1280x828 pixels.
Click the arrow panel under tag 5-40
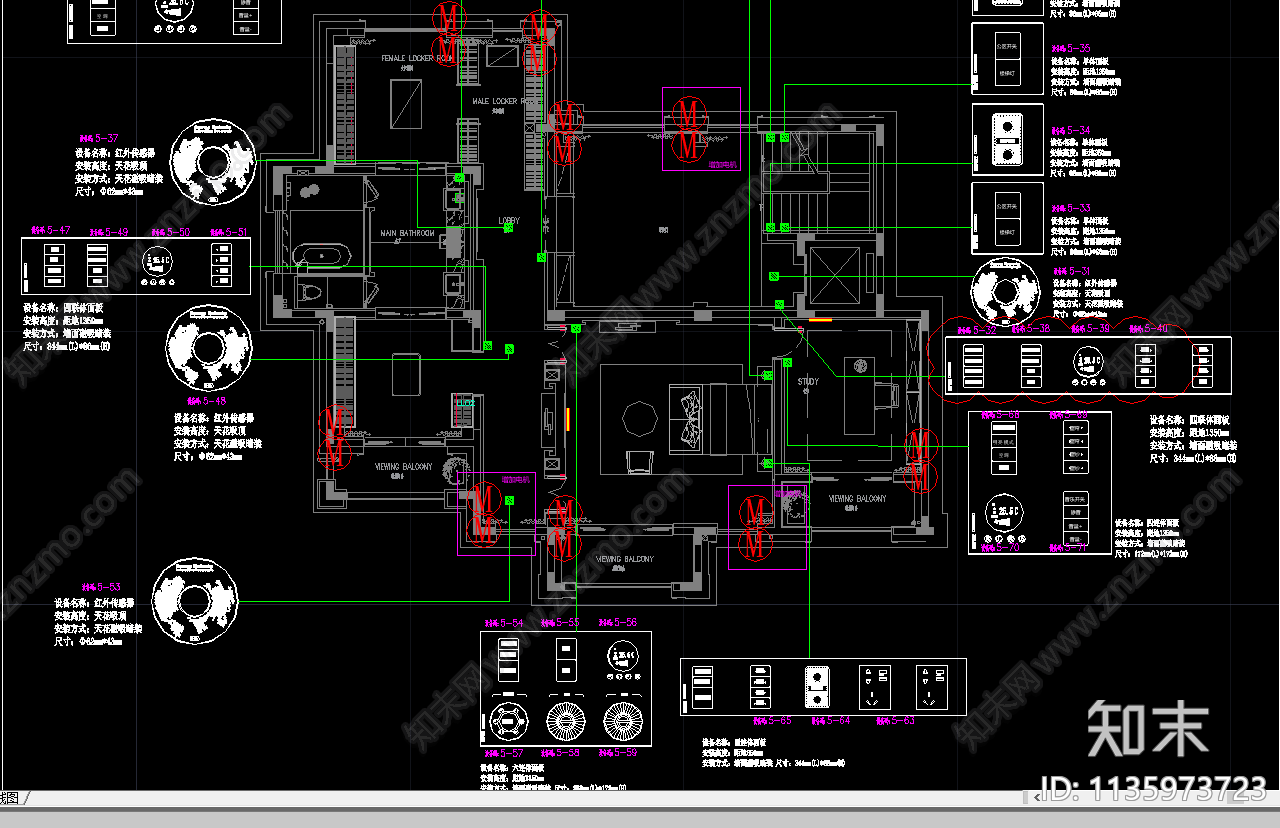(1147, 367)
